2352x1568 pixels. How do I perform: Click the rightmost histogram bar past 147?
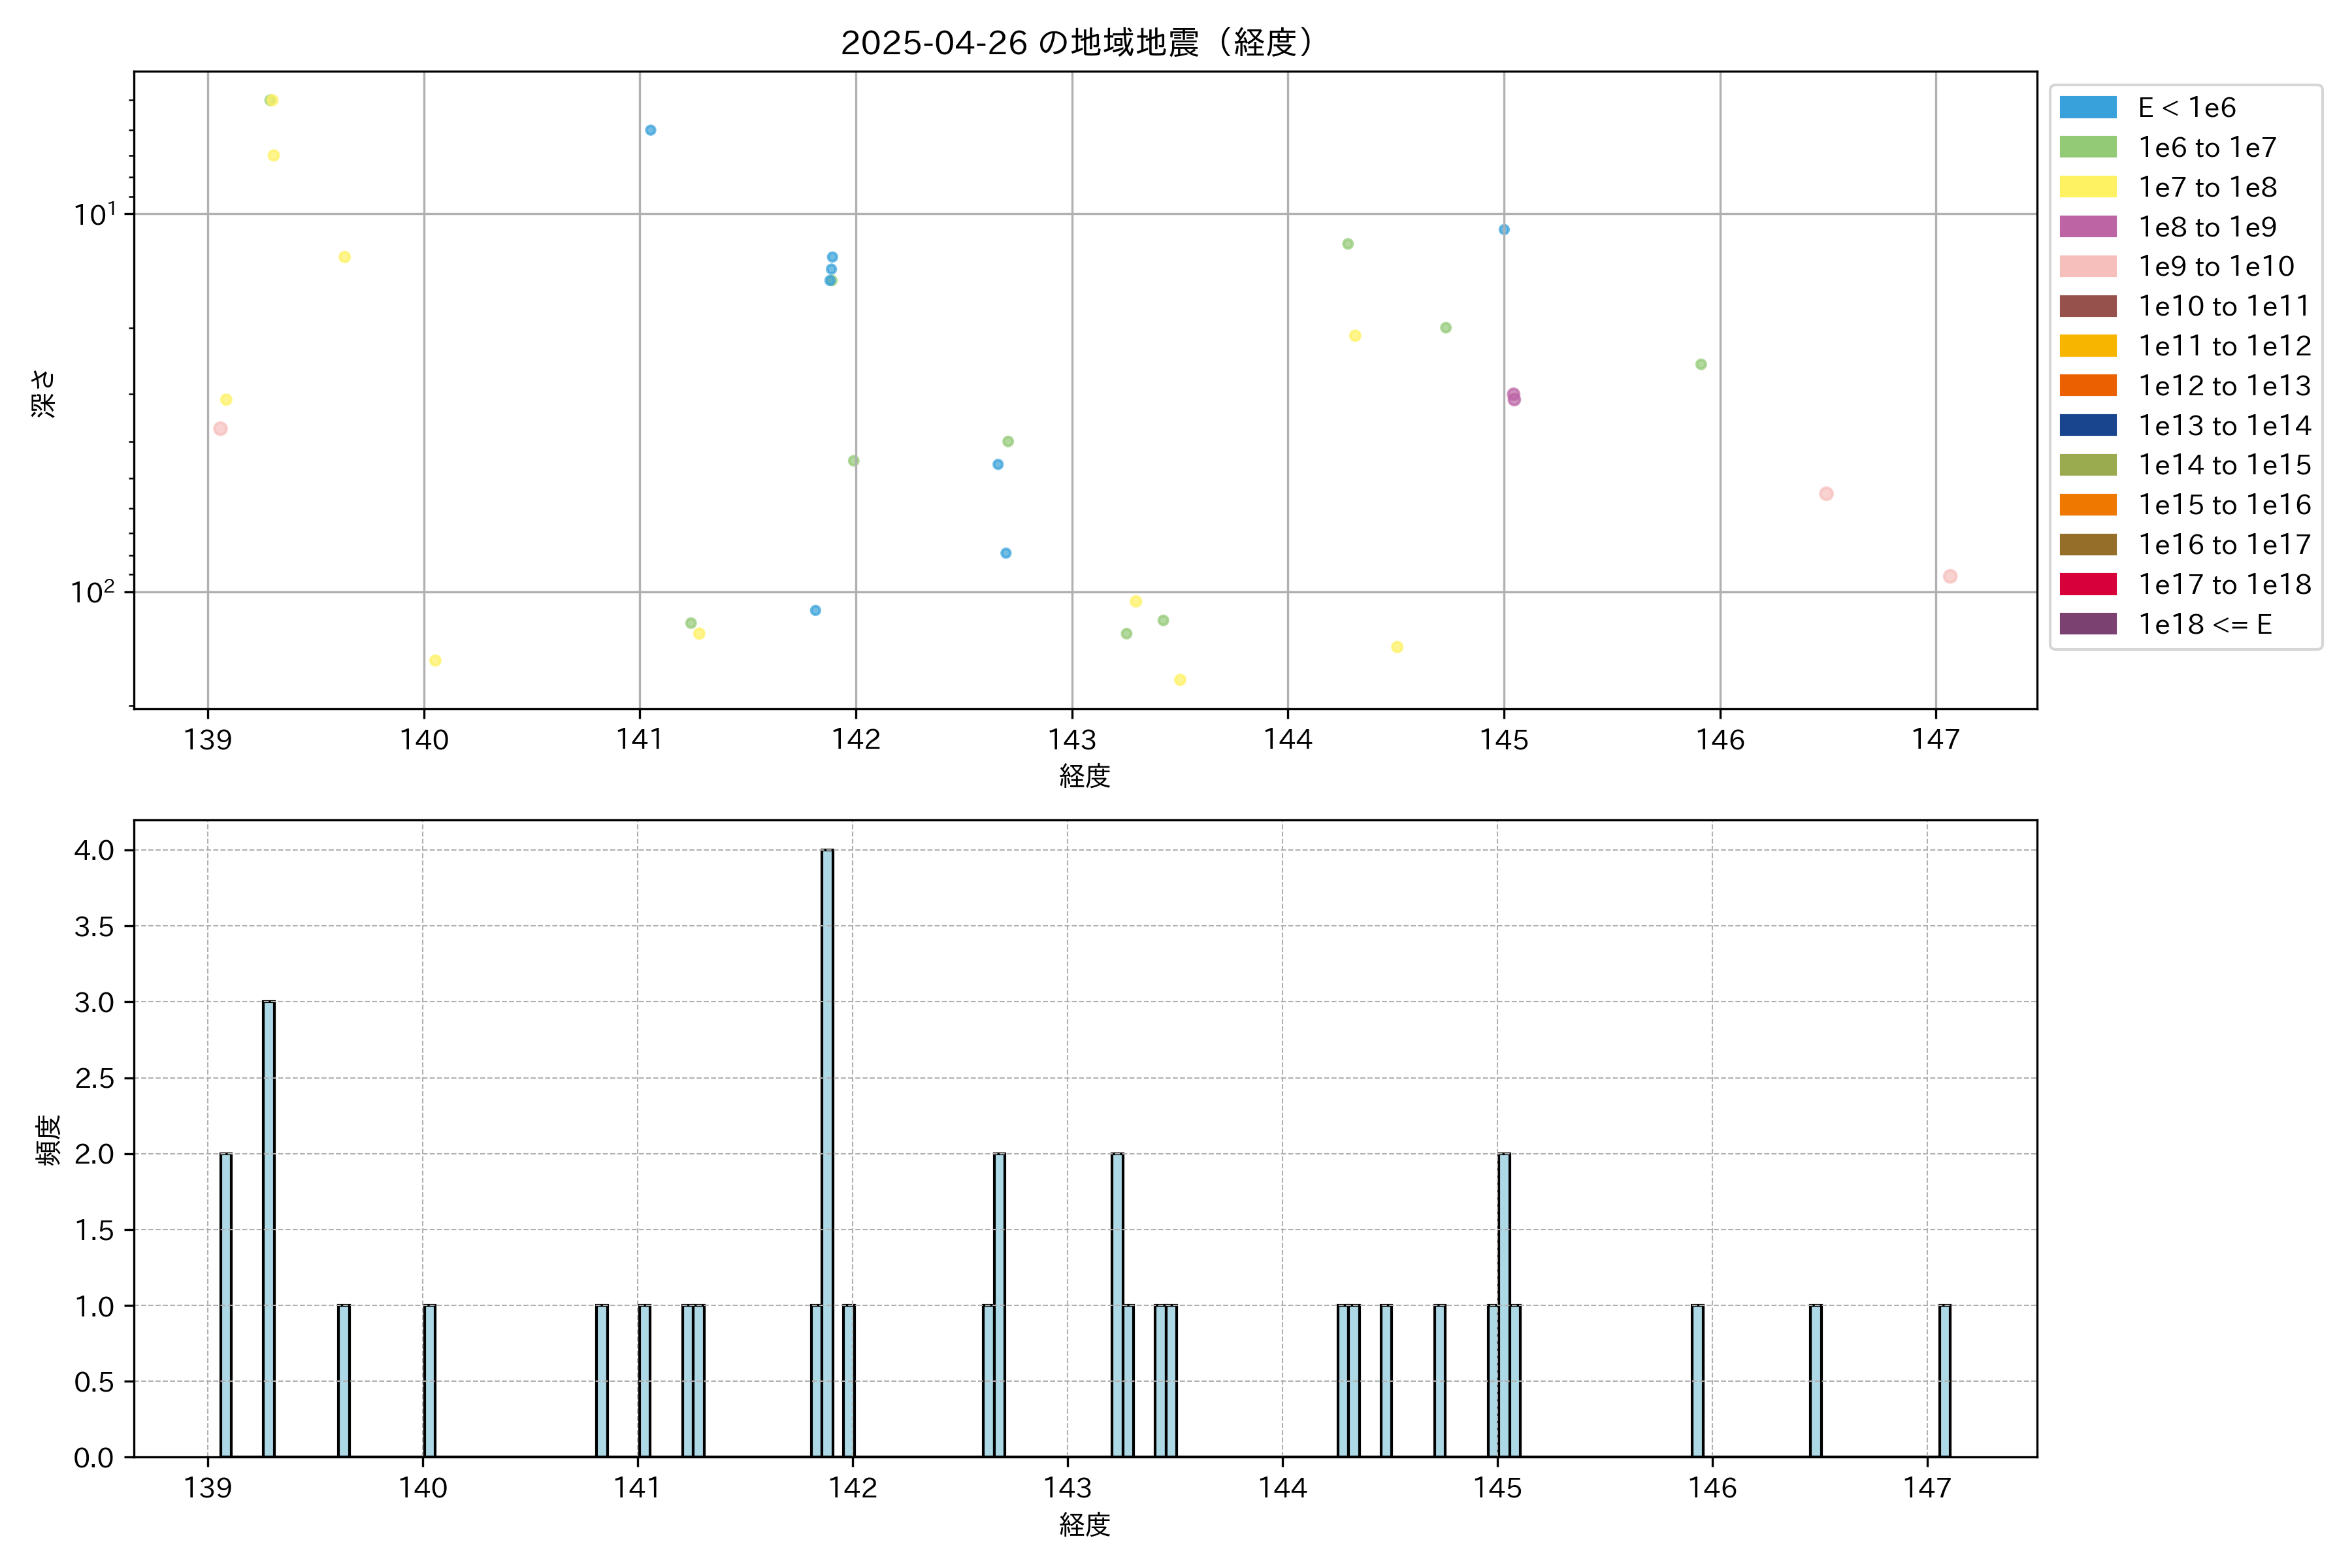coord(1944,1380)
